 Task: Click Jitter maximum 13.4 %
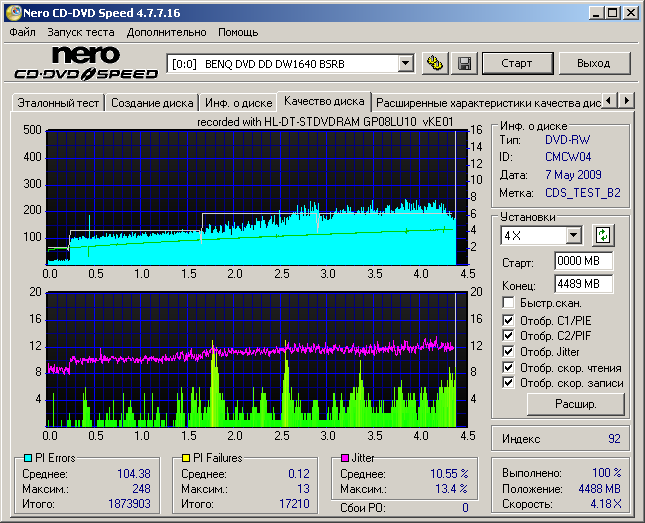pos(452,489)
